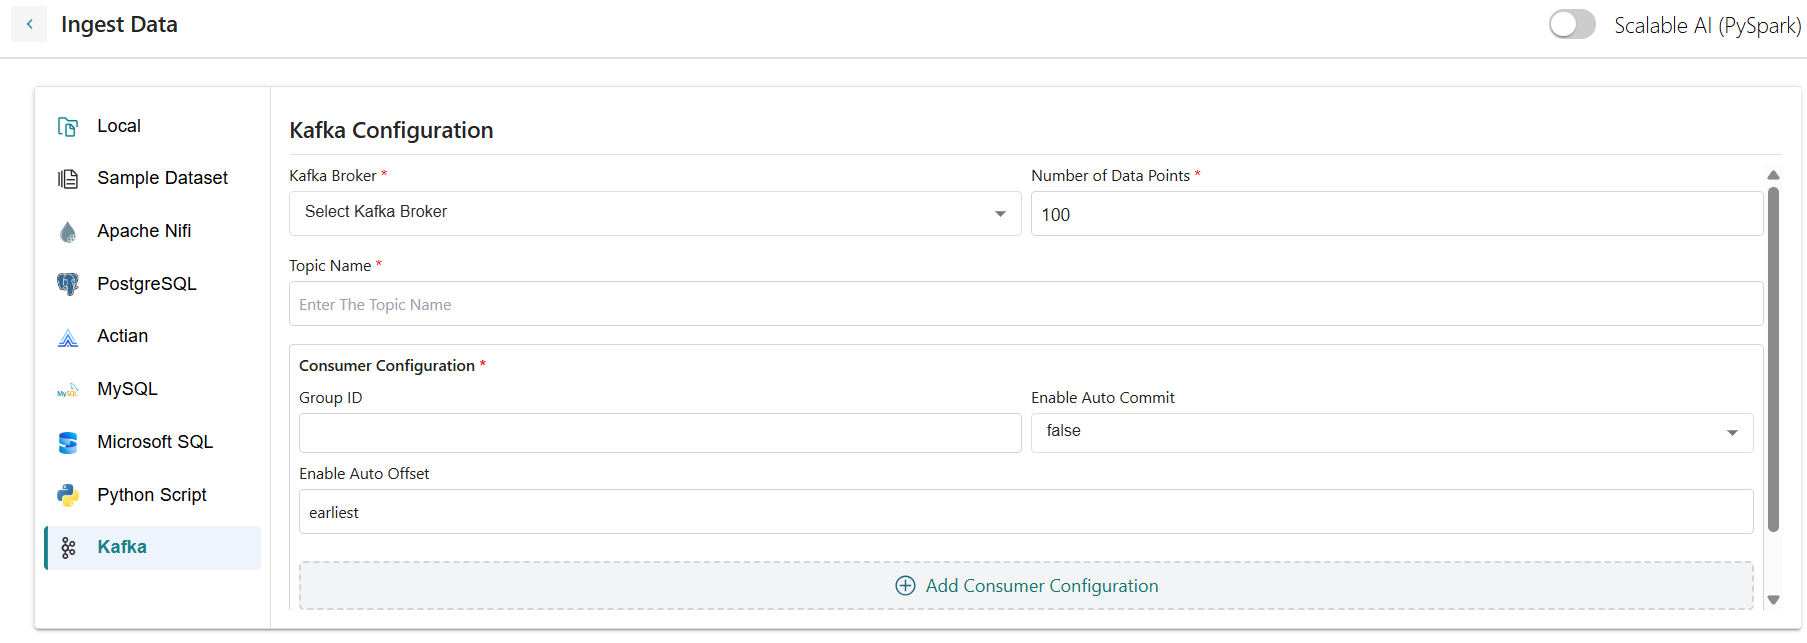The height and width of the screenshot is (643, 1807).
Task: Click the Sample Dataset icon
Action: point(68,179)
